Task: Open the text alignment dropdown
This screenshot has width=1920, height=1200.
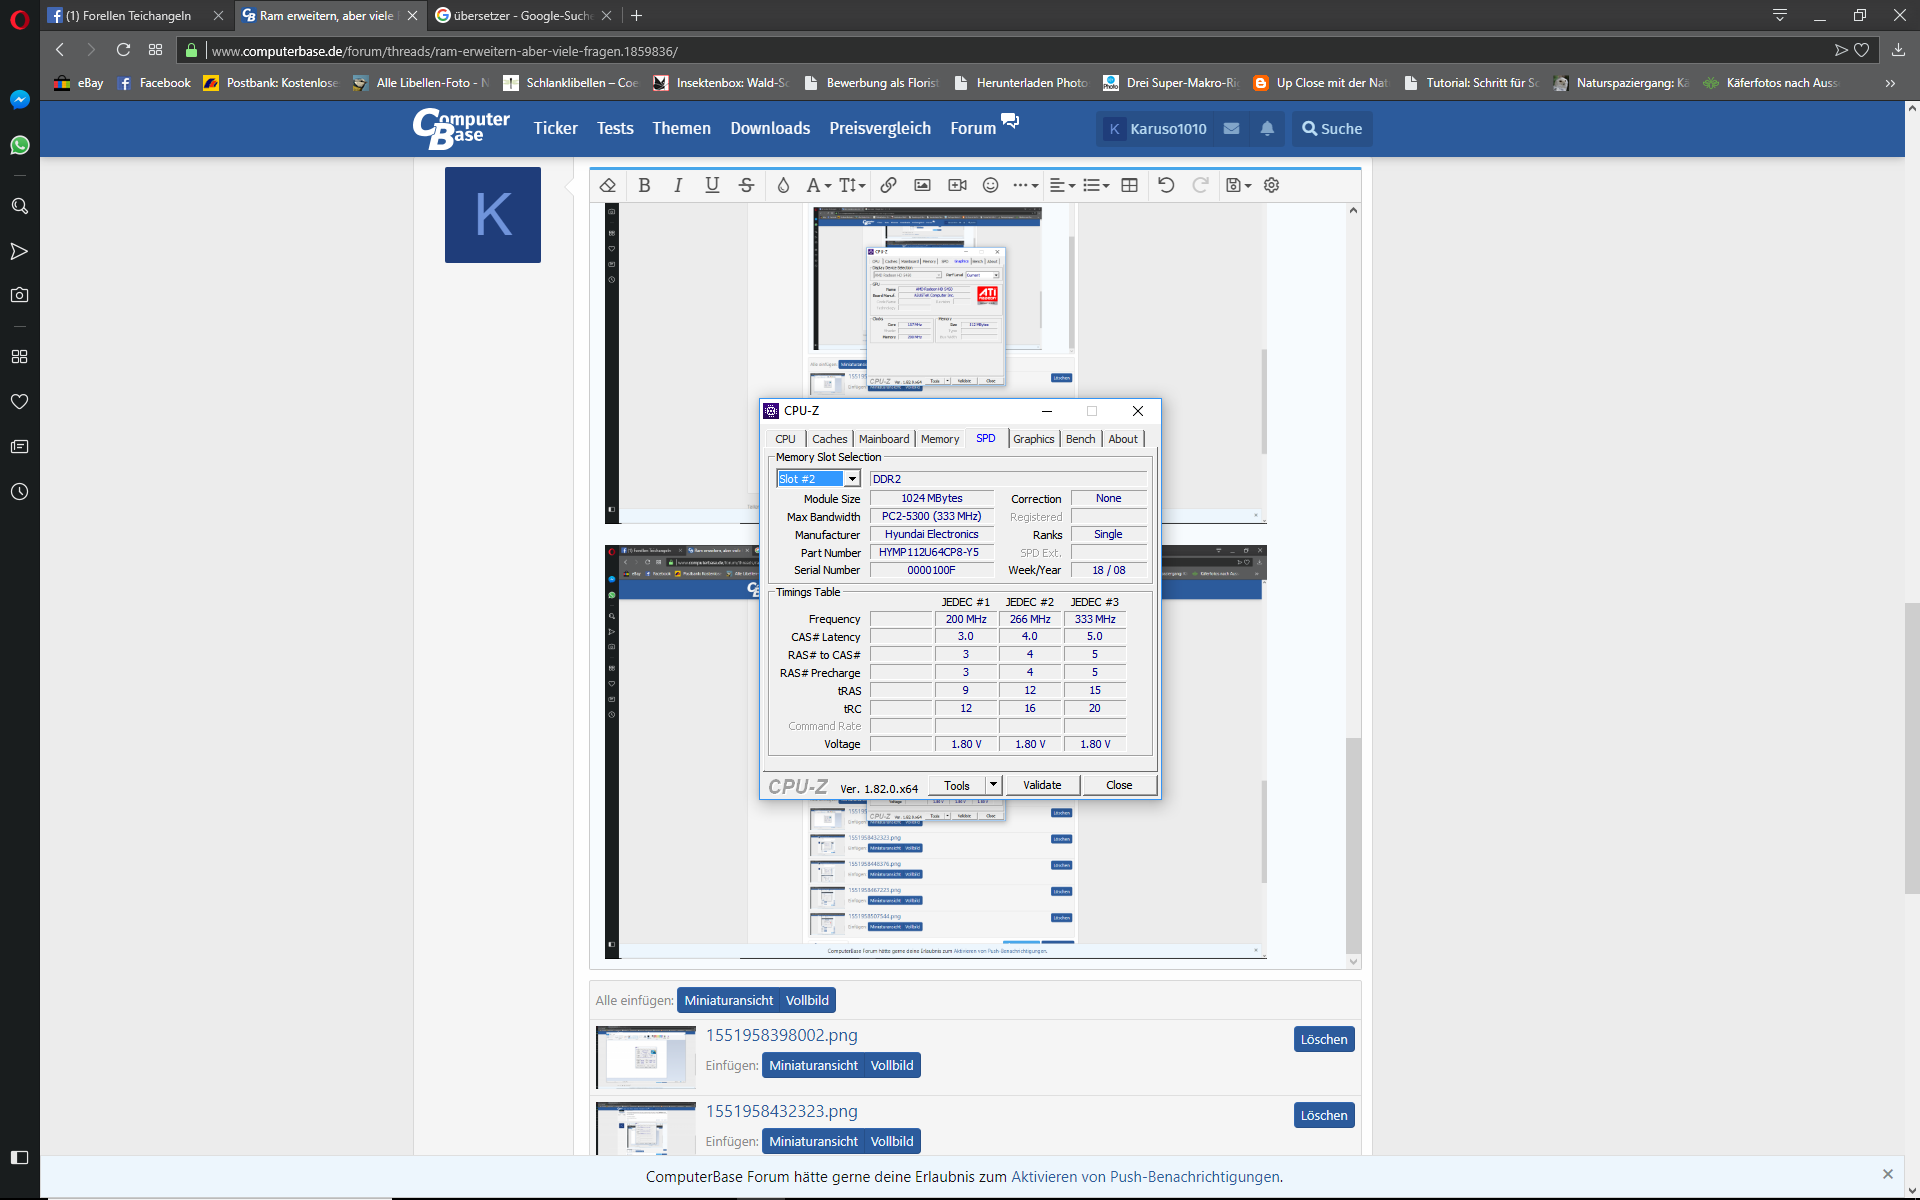Action: (x=1062, y=185)
